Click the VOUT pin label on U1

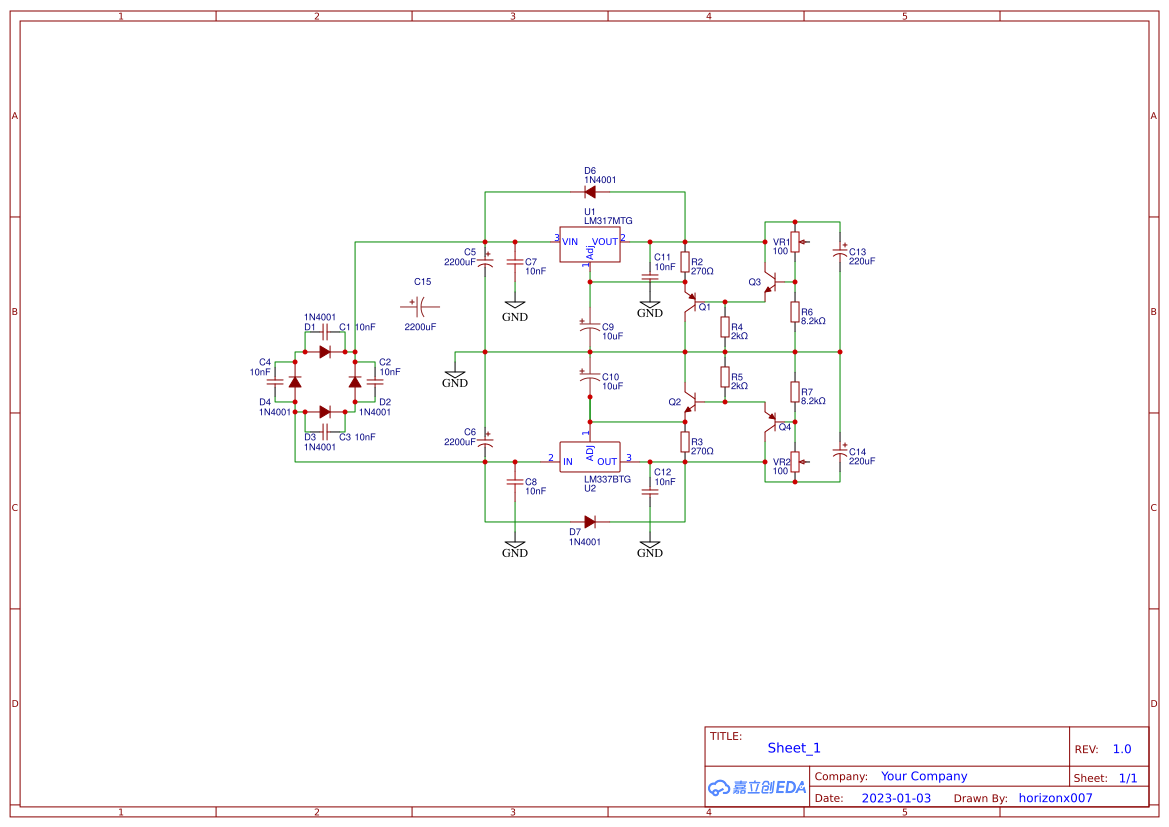[605, 242]
